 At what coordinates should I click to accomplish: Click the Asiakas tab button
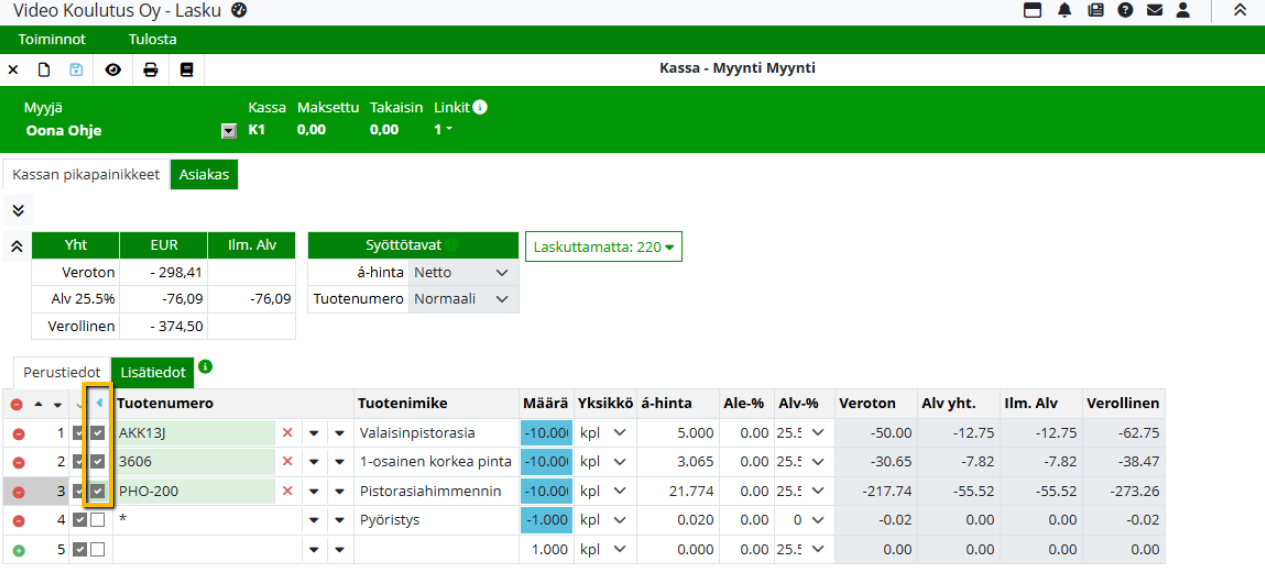[204, 174]
